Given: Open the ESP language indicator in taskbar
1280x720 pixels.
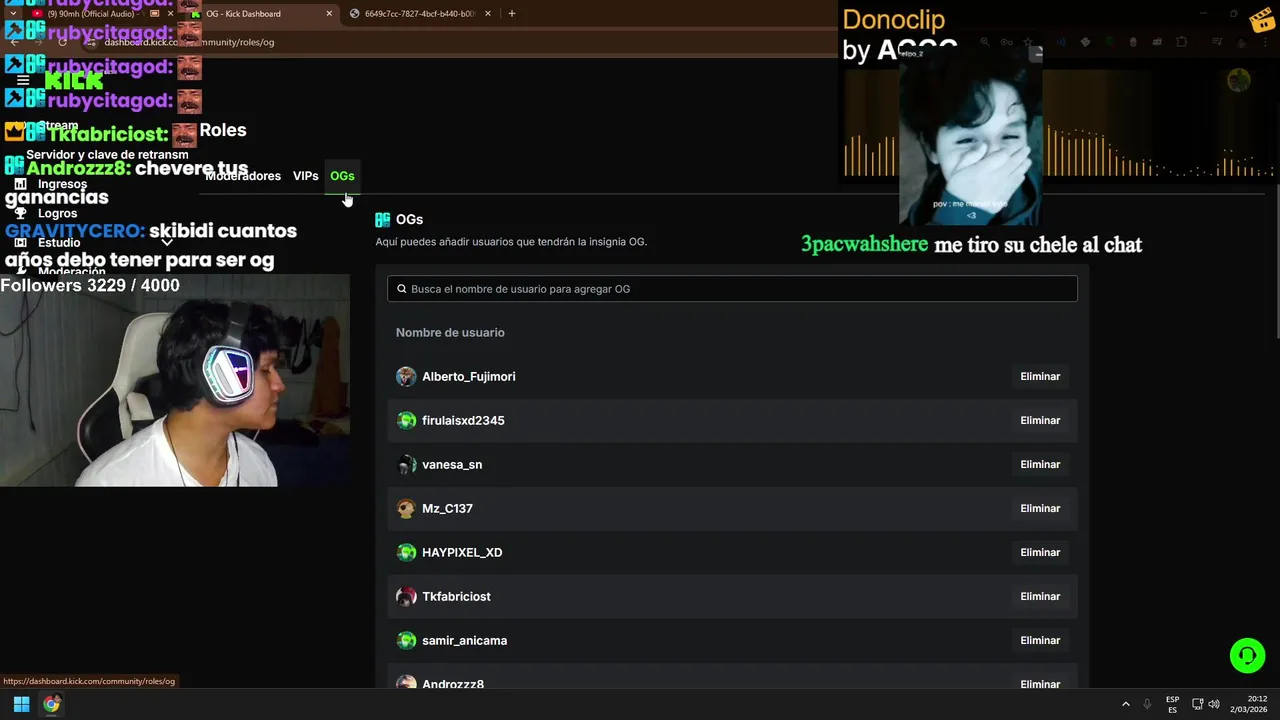Looking at the screenshot, I should [1172, 704].
